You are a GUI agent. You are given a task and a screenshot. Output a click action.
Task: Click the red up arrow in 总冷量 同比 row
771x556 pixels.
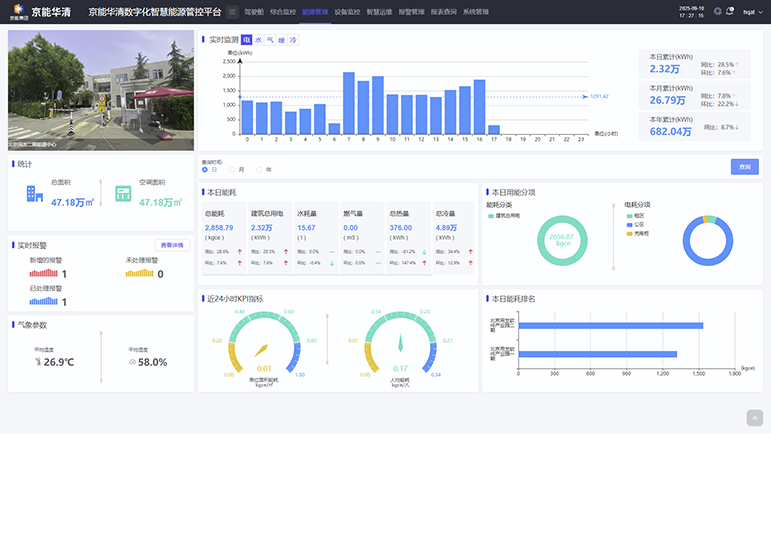471,252
